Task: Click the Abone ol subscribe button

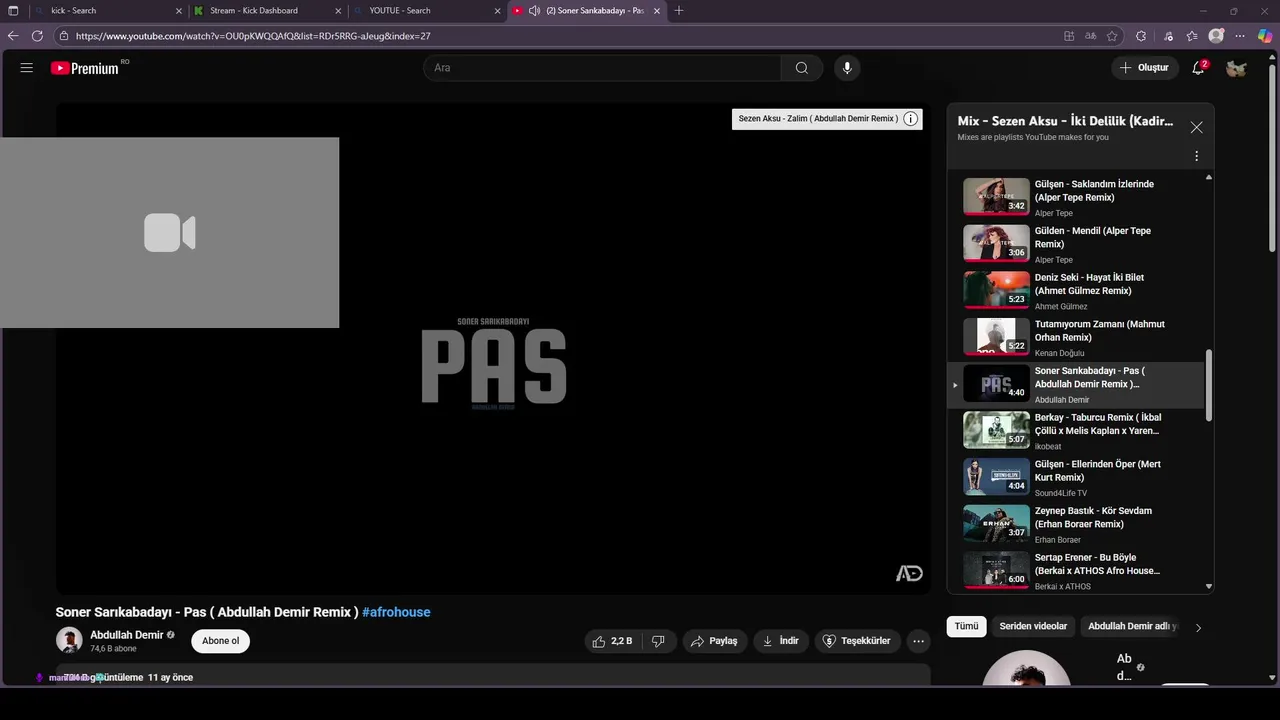Action: tap(220, 641)
